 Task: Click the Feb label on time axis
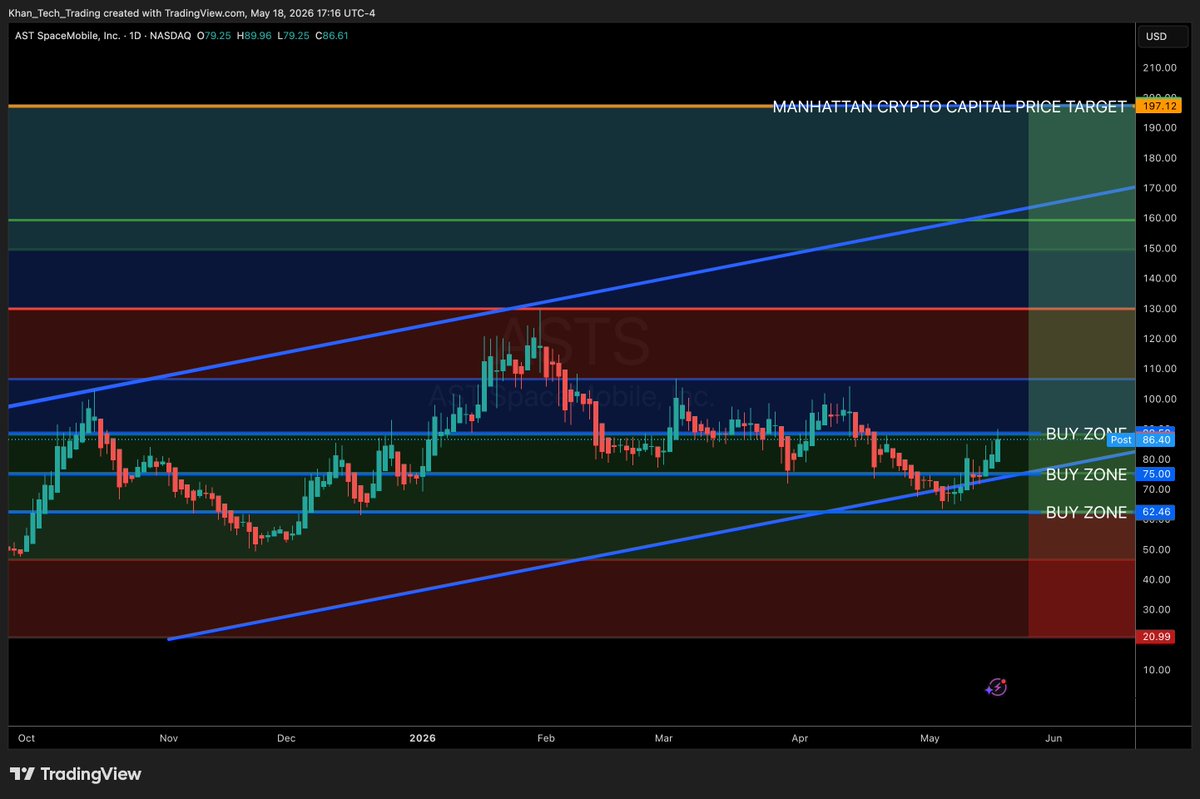click(546, 738)
